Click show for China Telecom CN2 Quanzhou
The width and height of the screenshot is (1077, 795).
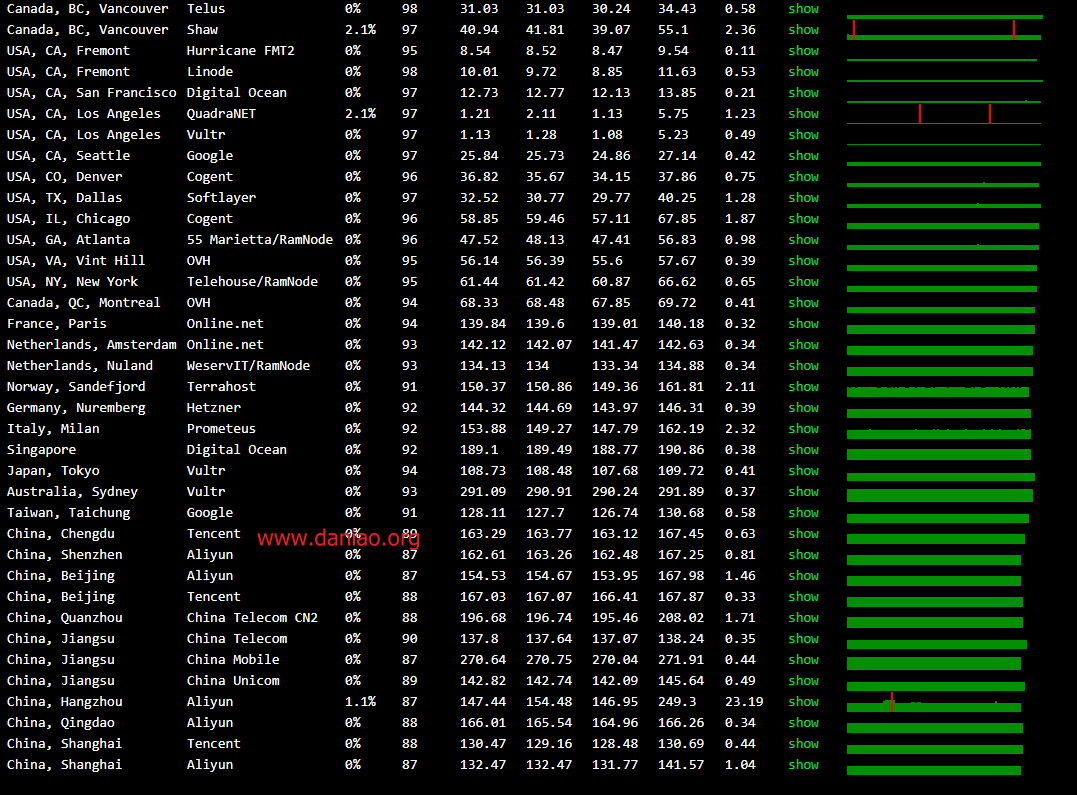(x=803, y=618)
